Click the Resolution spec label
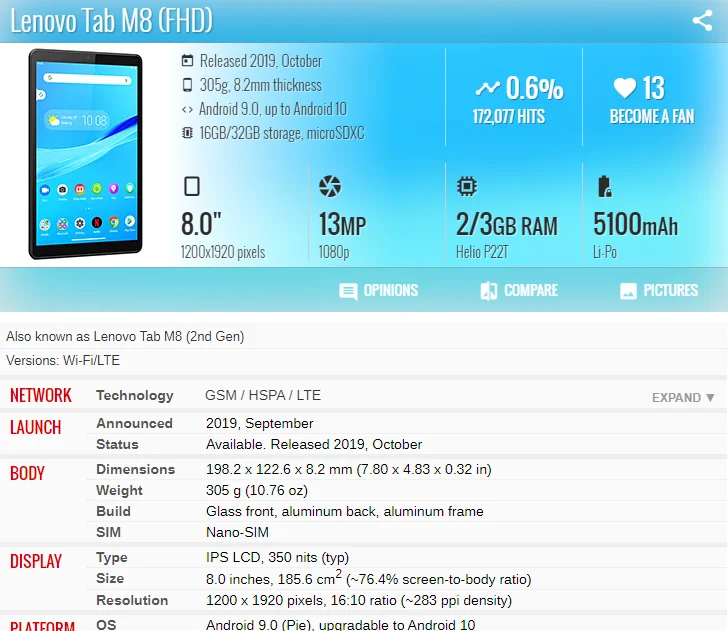Image resolution: width=728 pixels, height=631 pixels. point(132,600)
